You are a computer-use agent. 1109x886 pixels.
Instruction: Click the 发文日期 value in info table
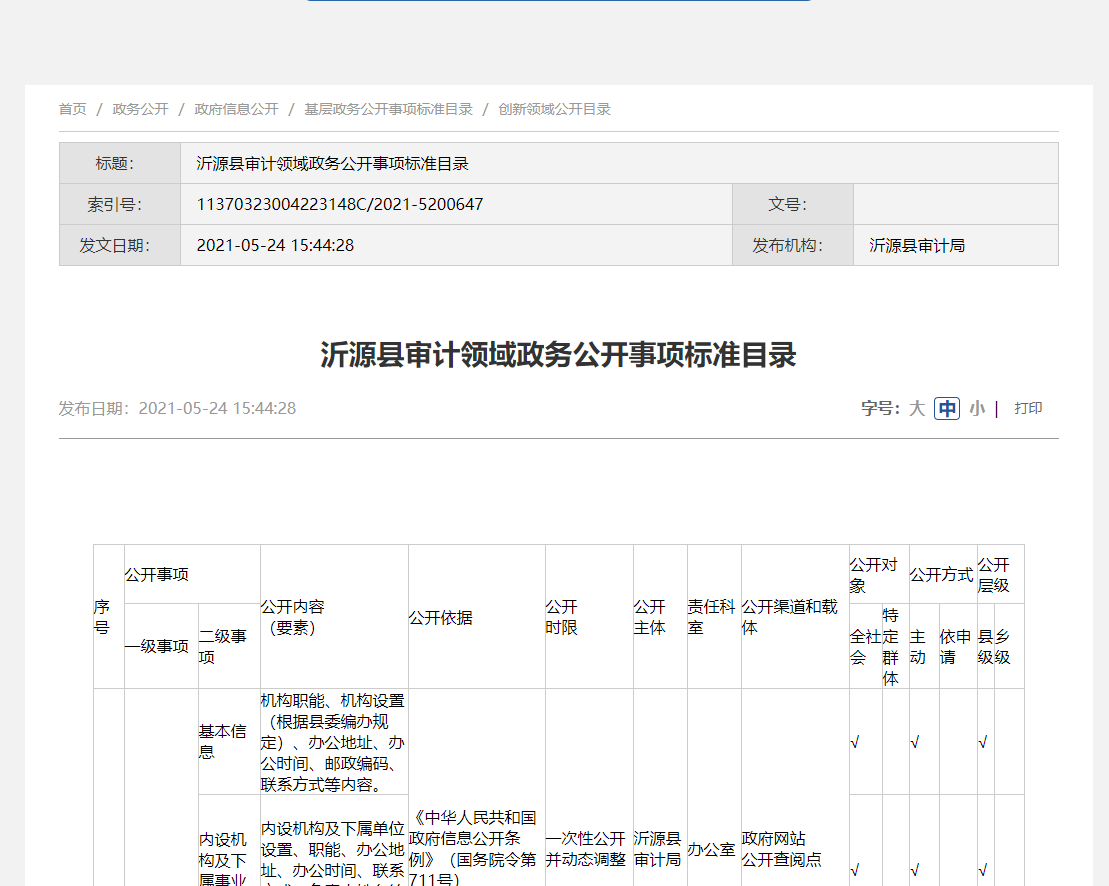click(275, 245)
